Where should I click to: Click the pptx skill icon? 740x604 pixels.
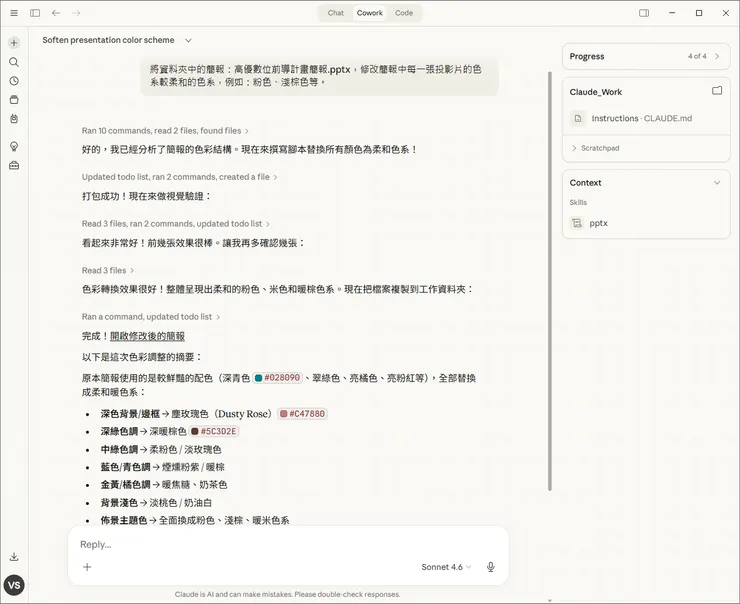[x=577, y=223]
